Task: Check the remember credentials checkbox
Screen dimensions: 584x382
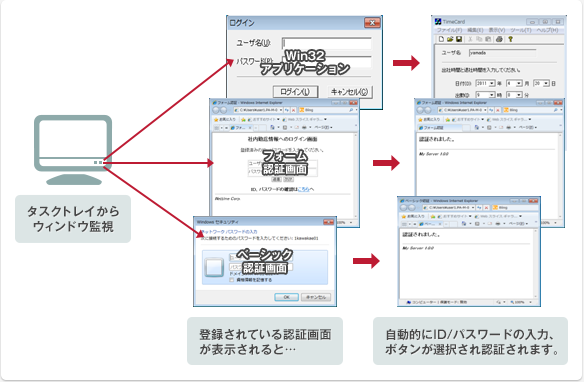Action: 231,280
